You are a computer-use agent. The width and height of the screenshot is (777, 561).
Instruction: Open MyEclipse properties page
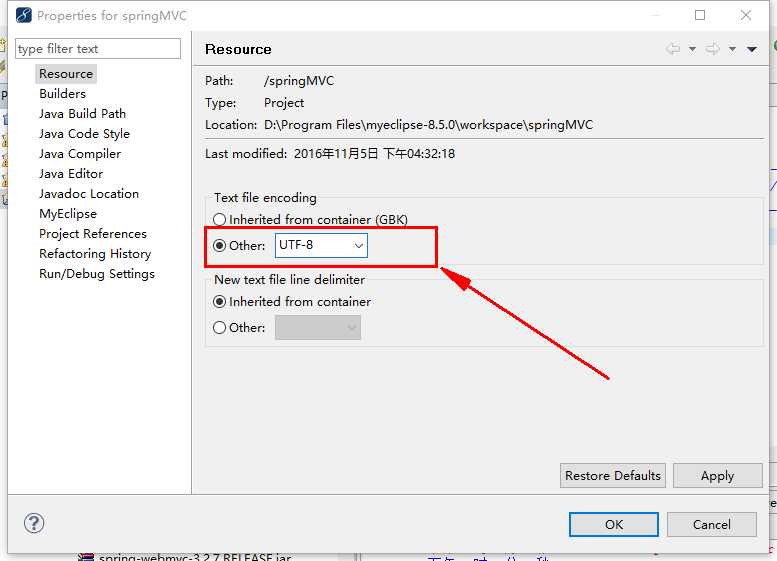(68, 214)
